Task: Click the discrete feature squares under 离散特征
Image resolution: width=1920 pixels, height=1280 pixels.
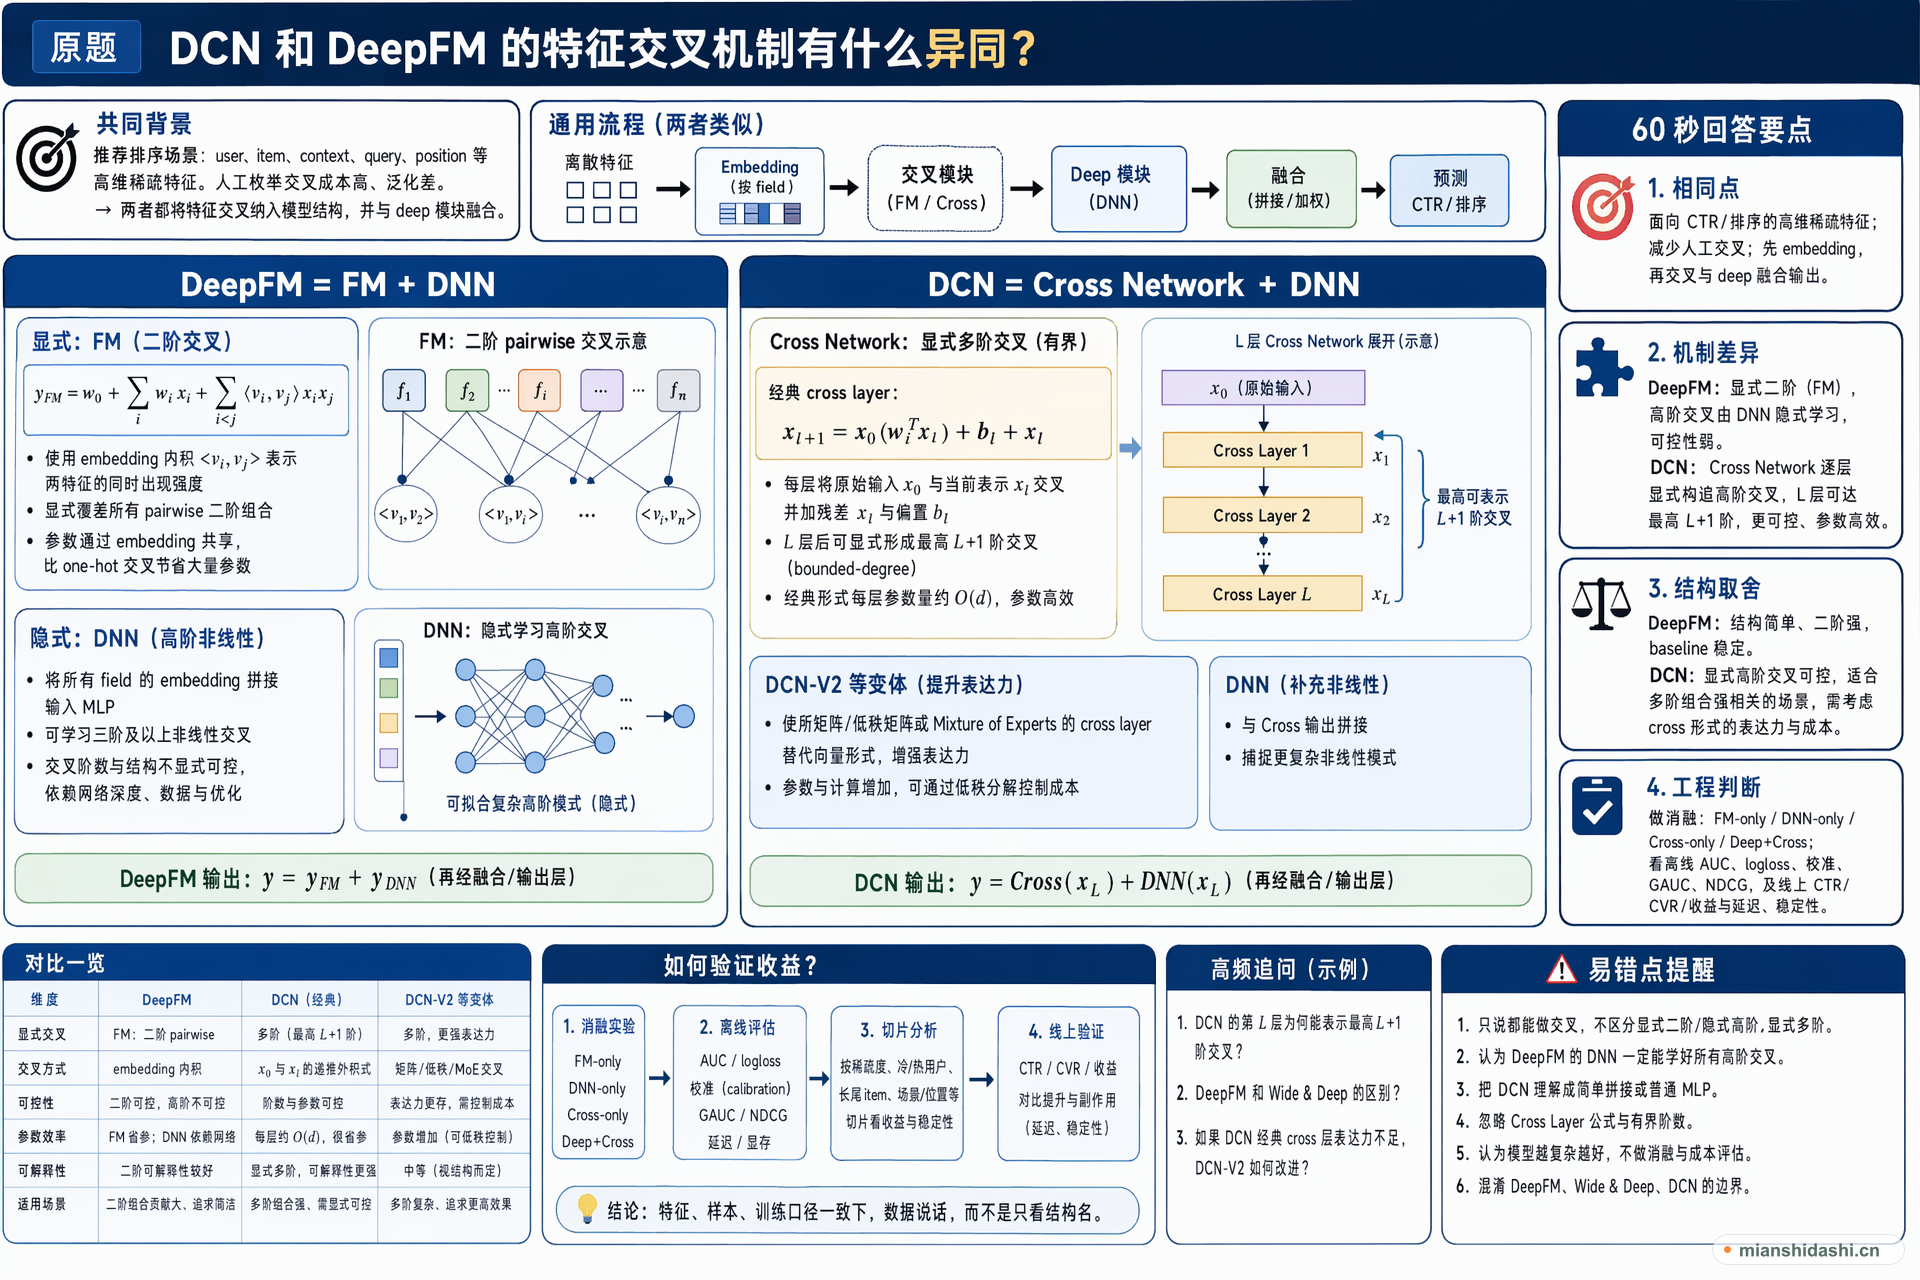Action: tap(601, 202)
